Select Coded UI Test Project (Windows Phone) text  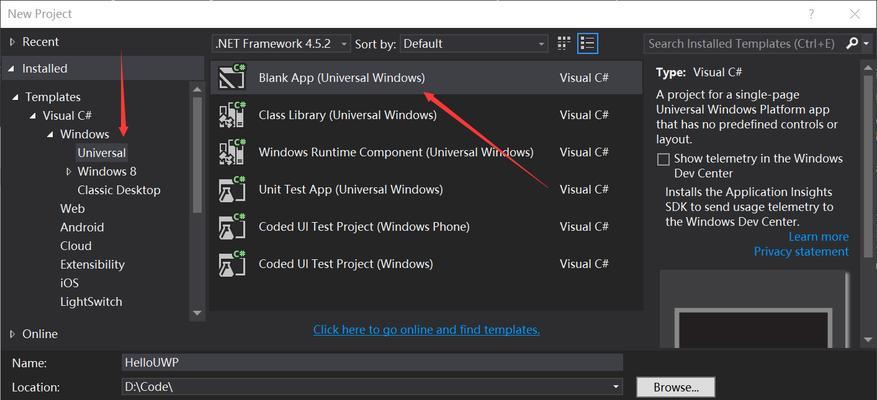[364, 227]
